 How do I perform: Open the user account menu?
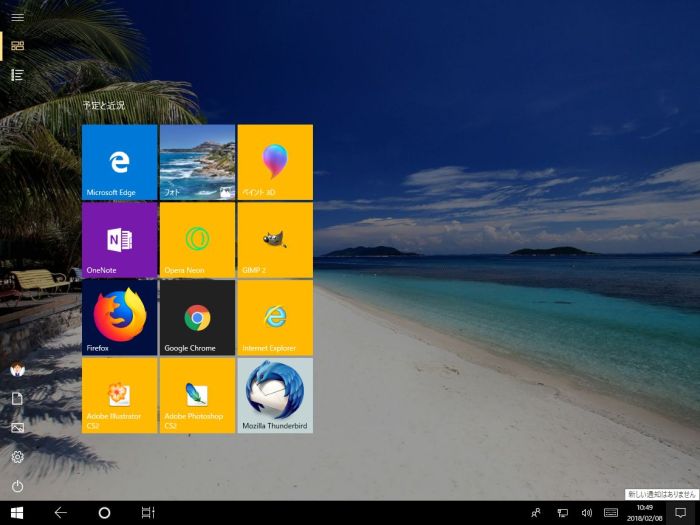[17, 369]
